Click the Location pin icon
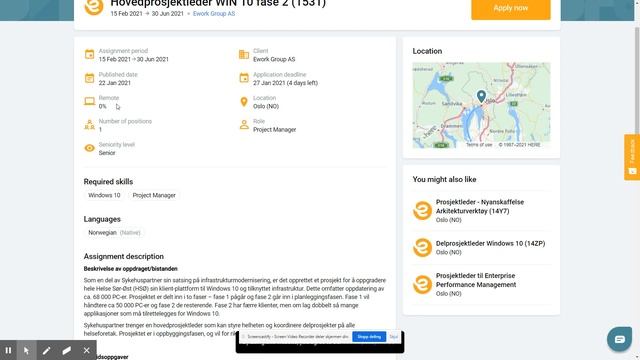 point(244,102)
